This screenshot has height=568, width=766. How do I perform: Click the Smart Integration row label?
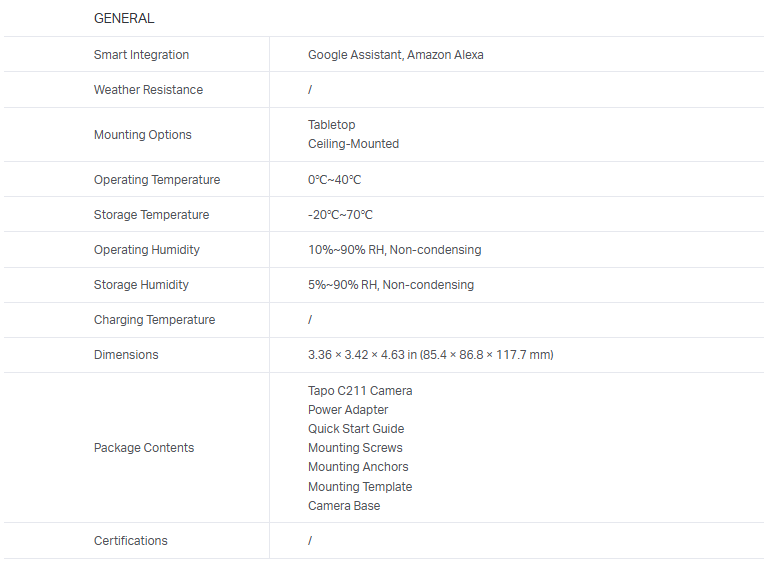click(x=141, y=55)
